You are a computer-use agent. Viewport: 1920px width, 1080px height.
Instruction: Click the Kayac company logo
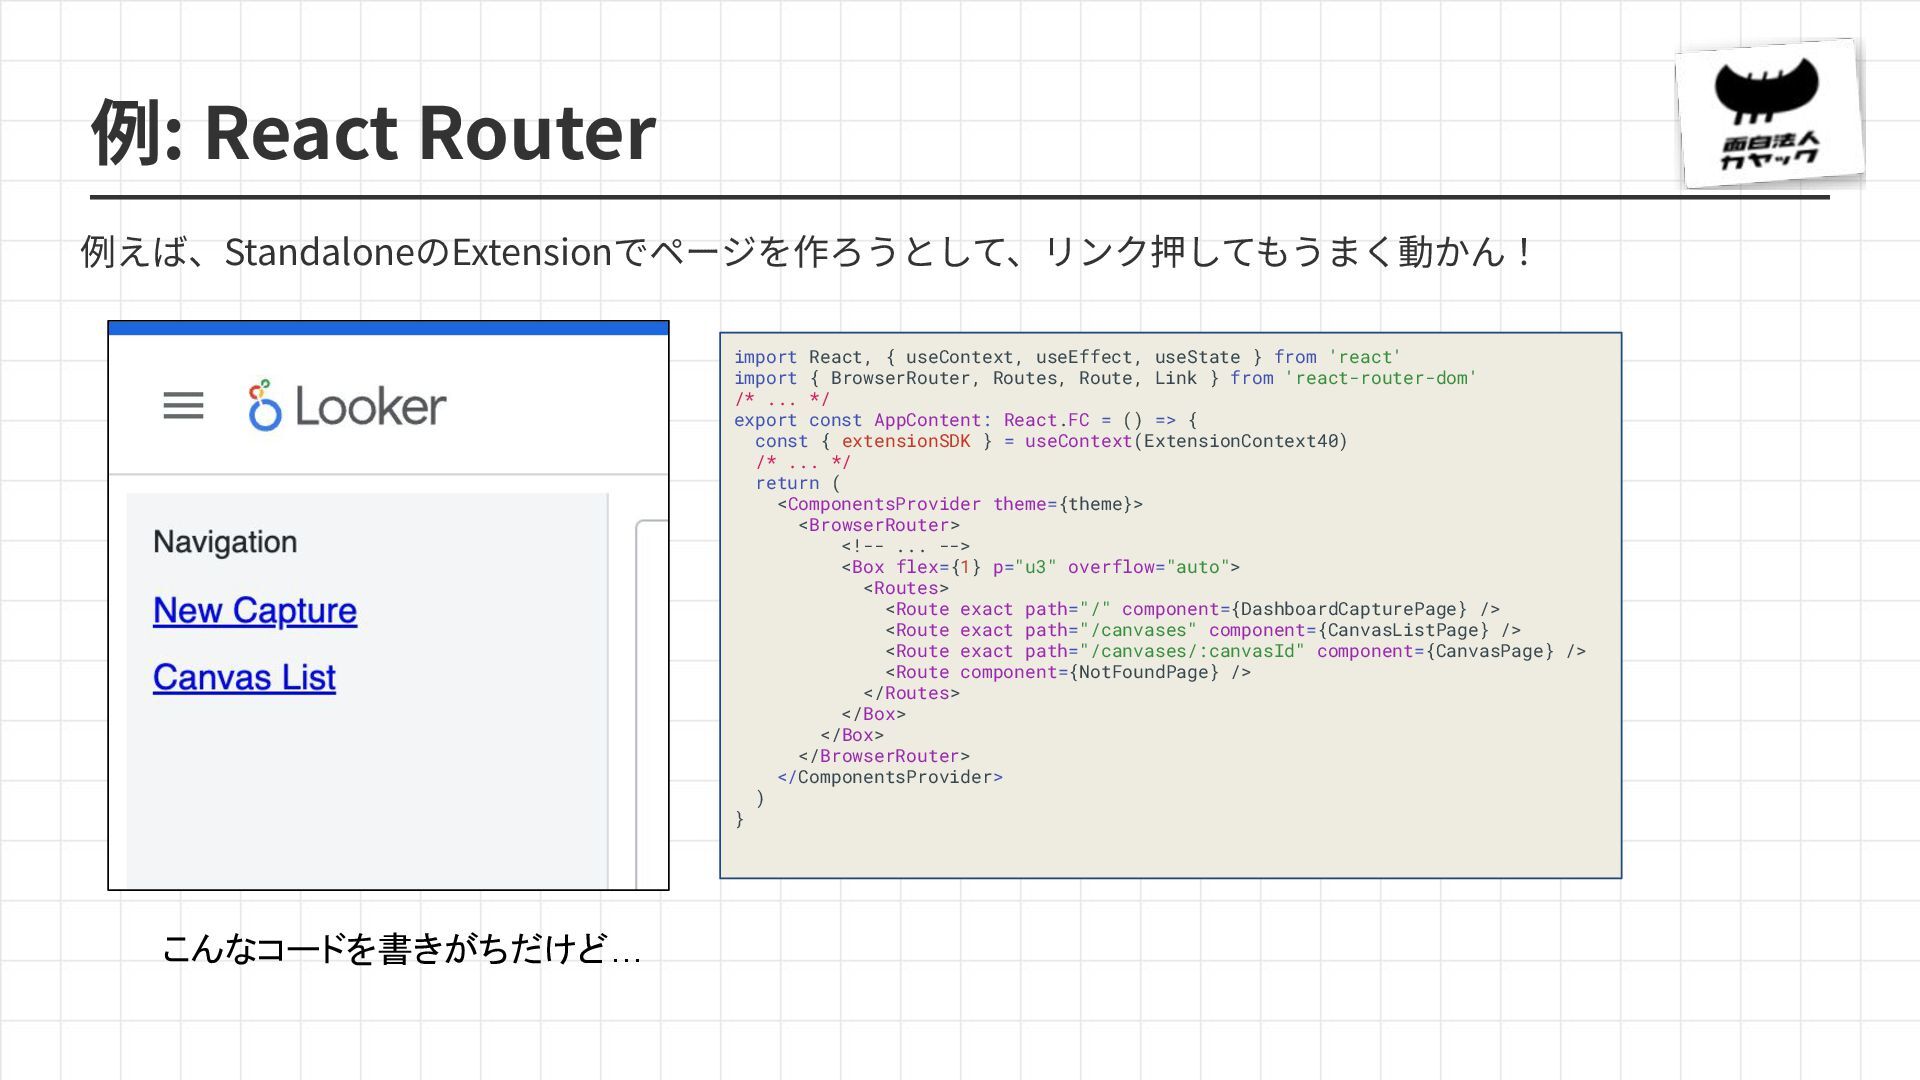(x=1768, y=113)
